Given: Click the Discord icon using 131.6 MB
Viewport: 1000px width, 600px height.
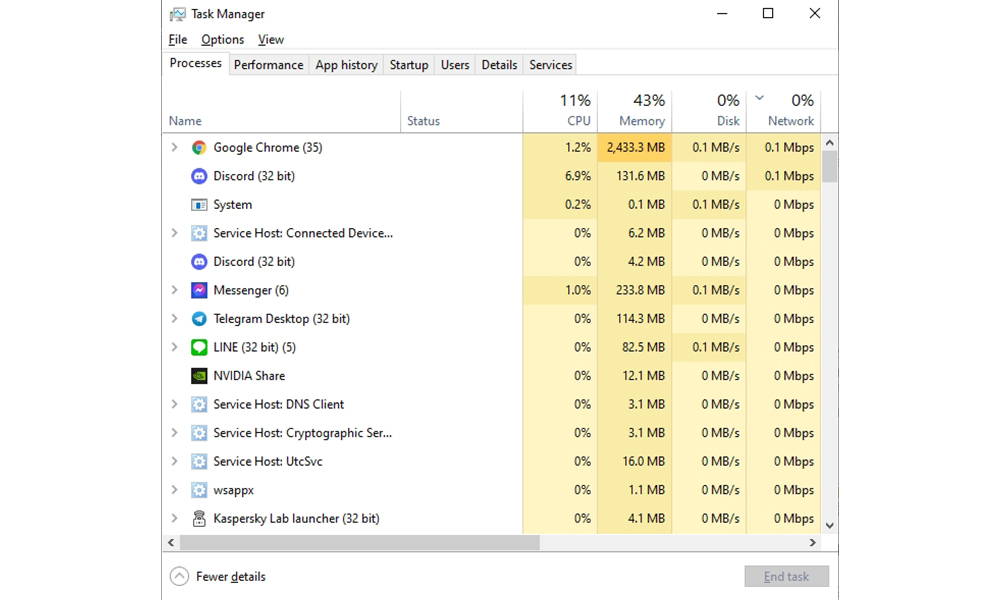Looking at the screenshot, I should (199, 176).
